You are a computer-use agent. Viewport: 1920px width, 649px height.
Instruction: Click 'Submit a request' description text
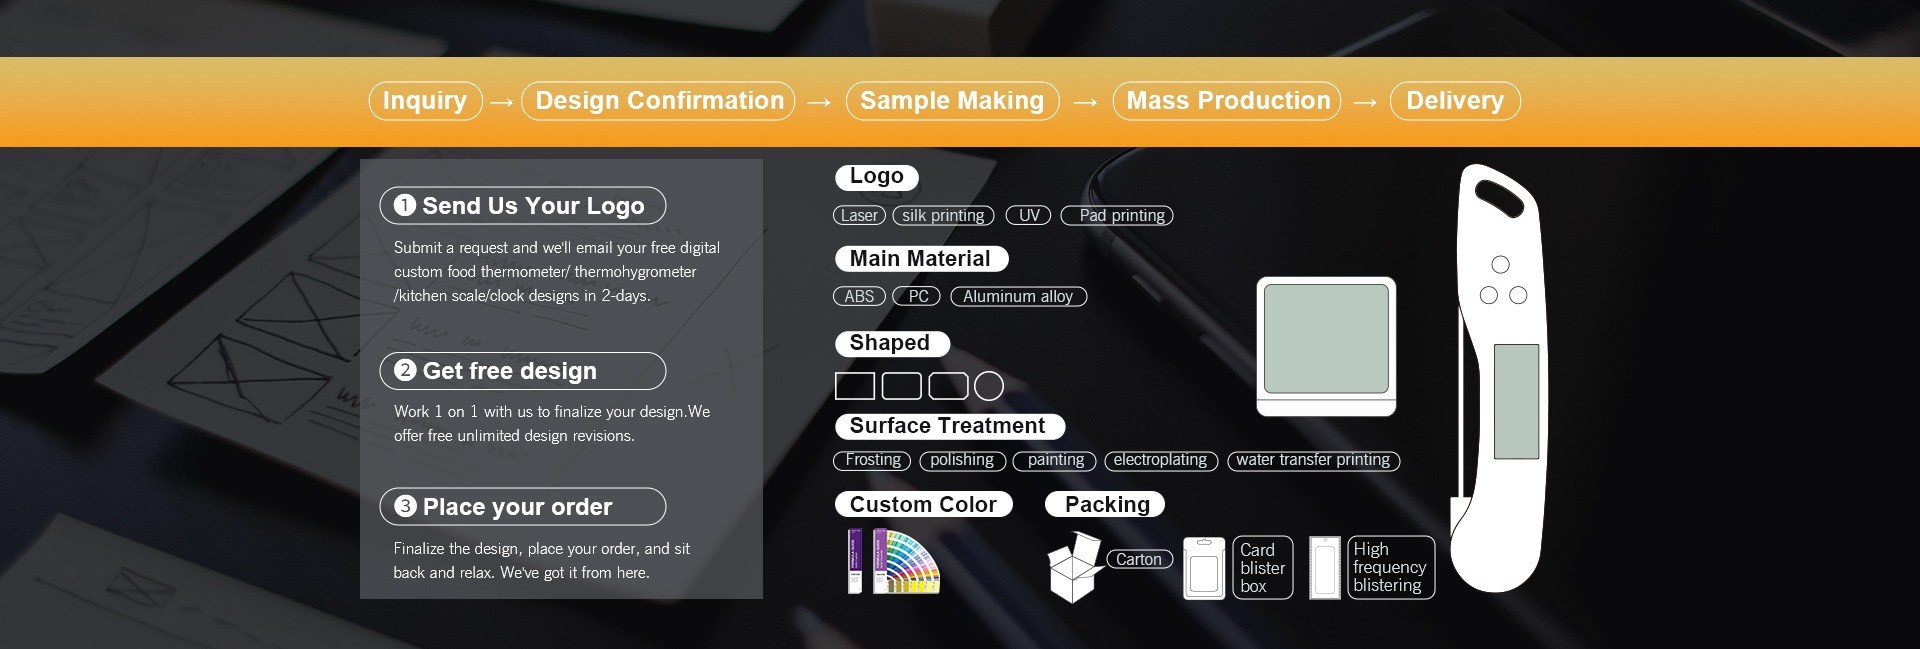pos(557,271)
